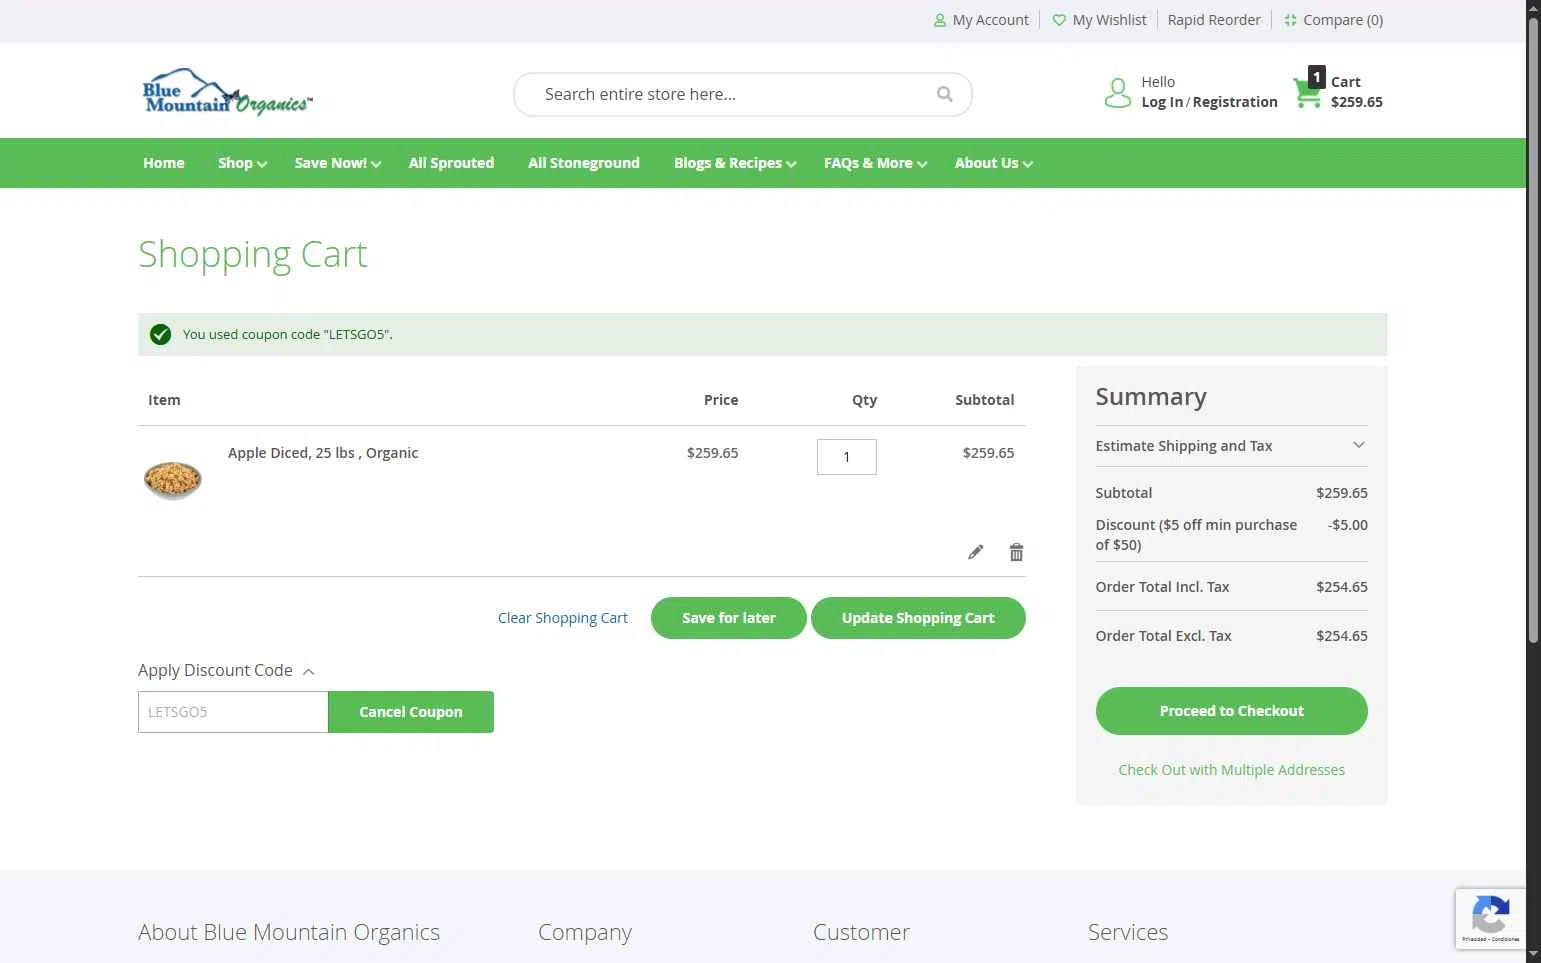Expand the Save Now! menu
The height and width of the screenshot is (963, 1541).
pyautogui.click(x=338, y=163)
